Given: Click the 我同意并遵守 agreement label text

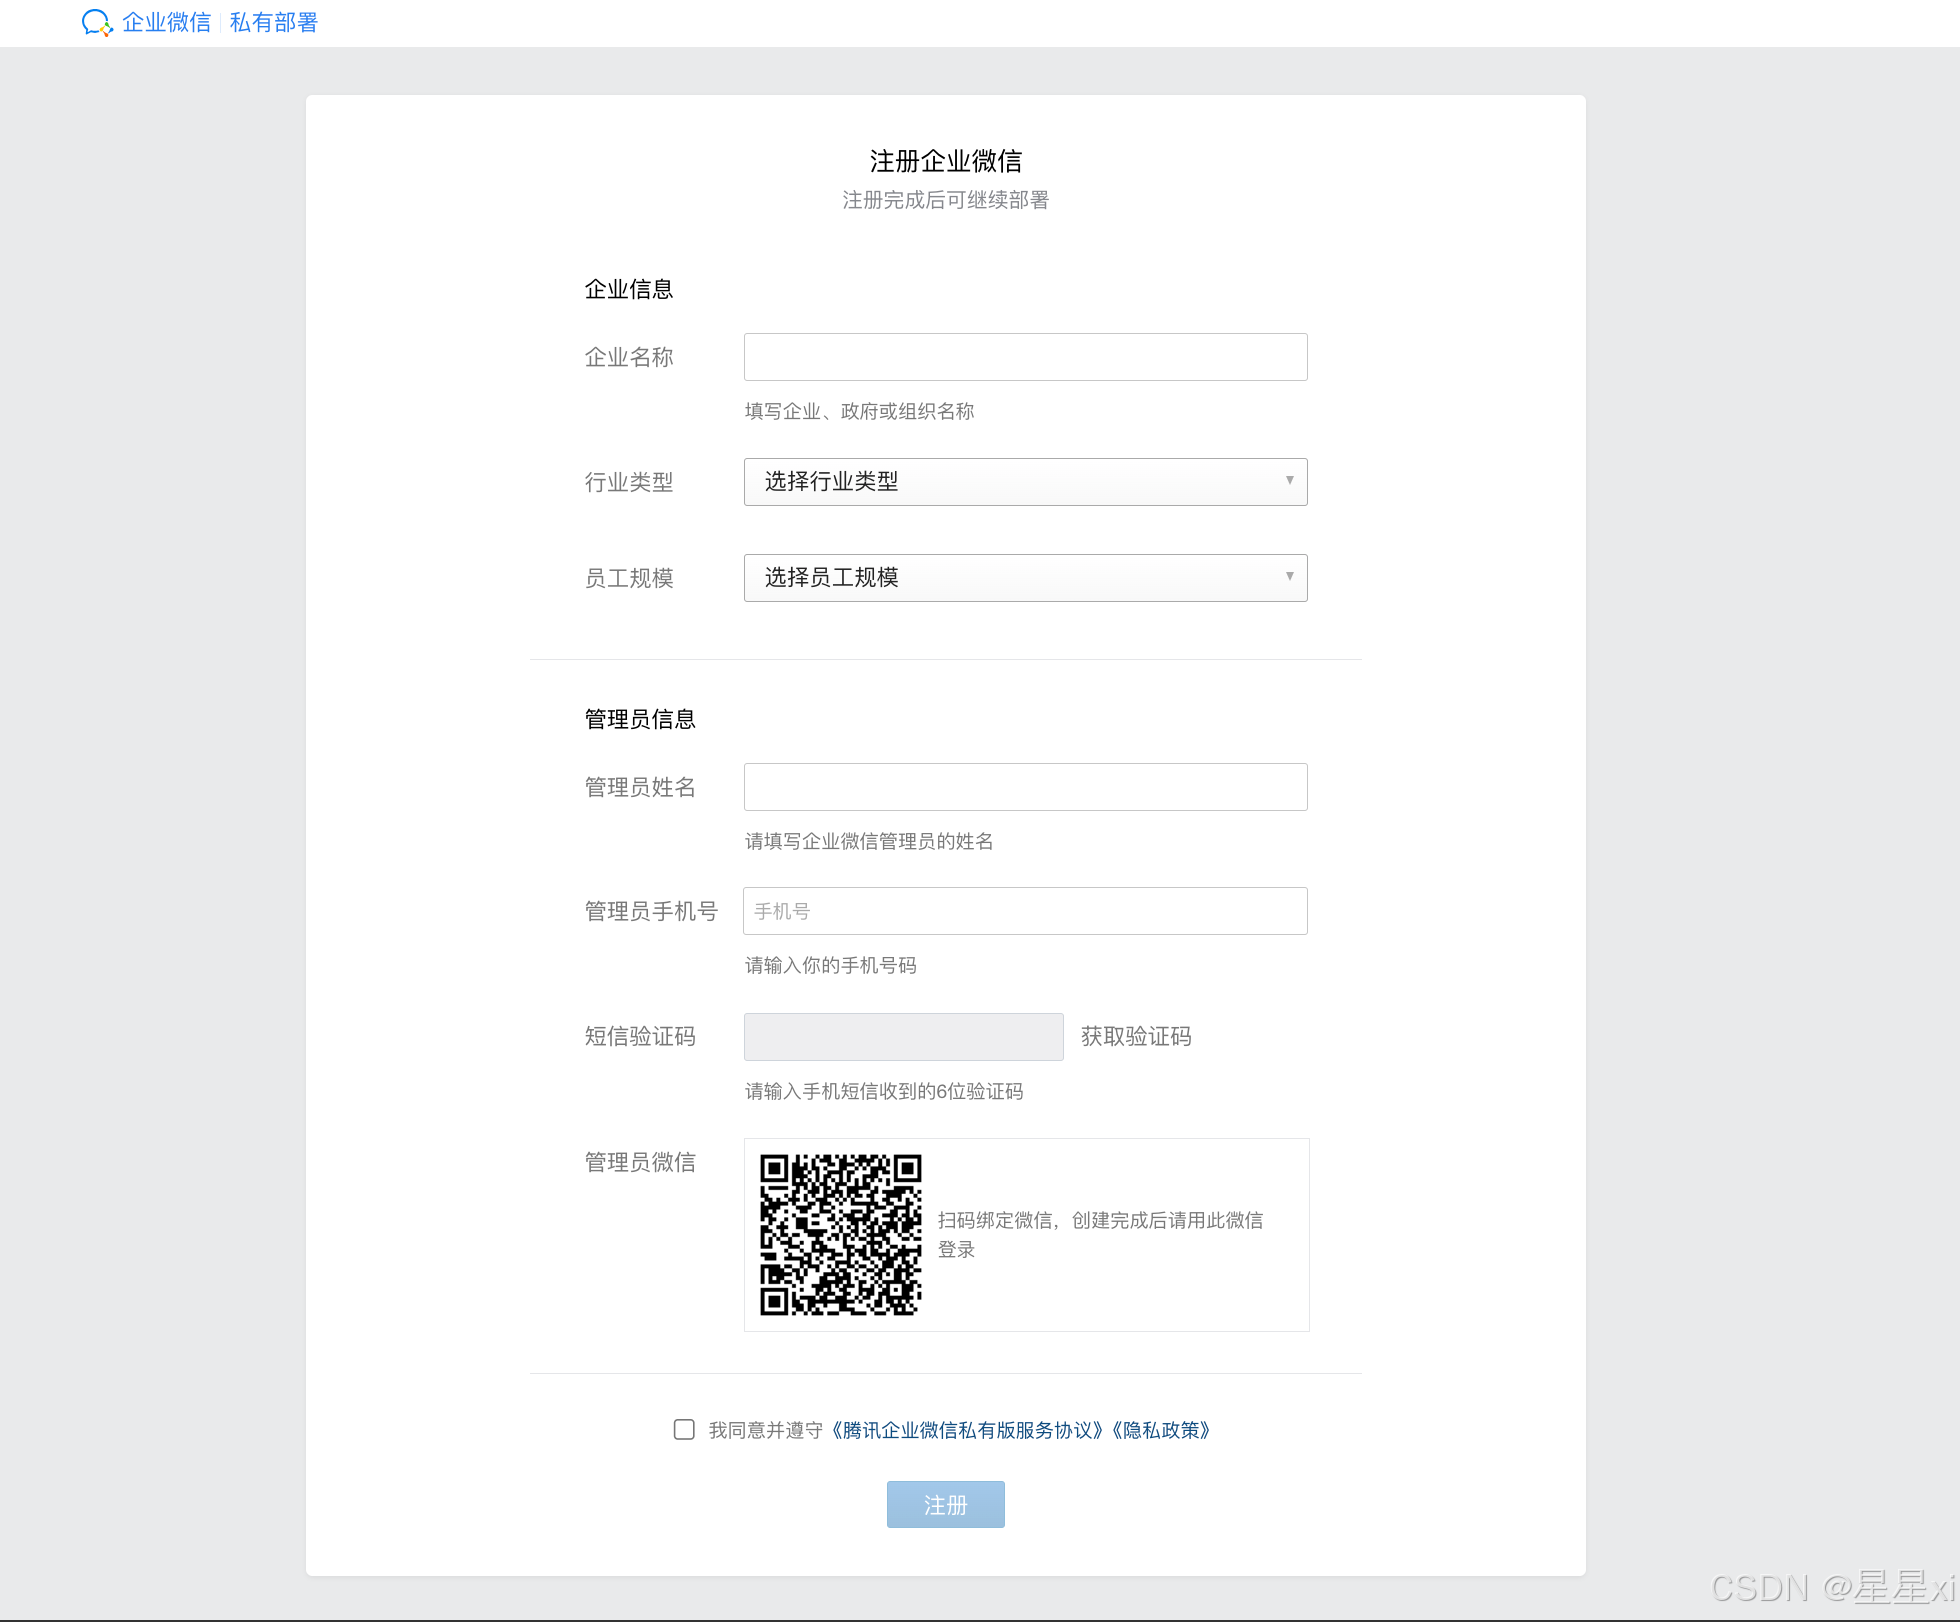Looking at the screenshot, I should (765, 1431).
